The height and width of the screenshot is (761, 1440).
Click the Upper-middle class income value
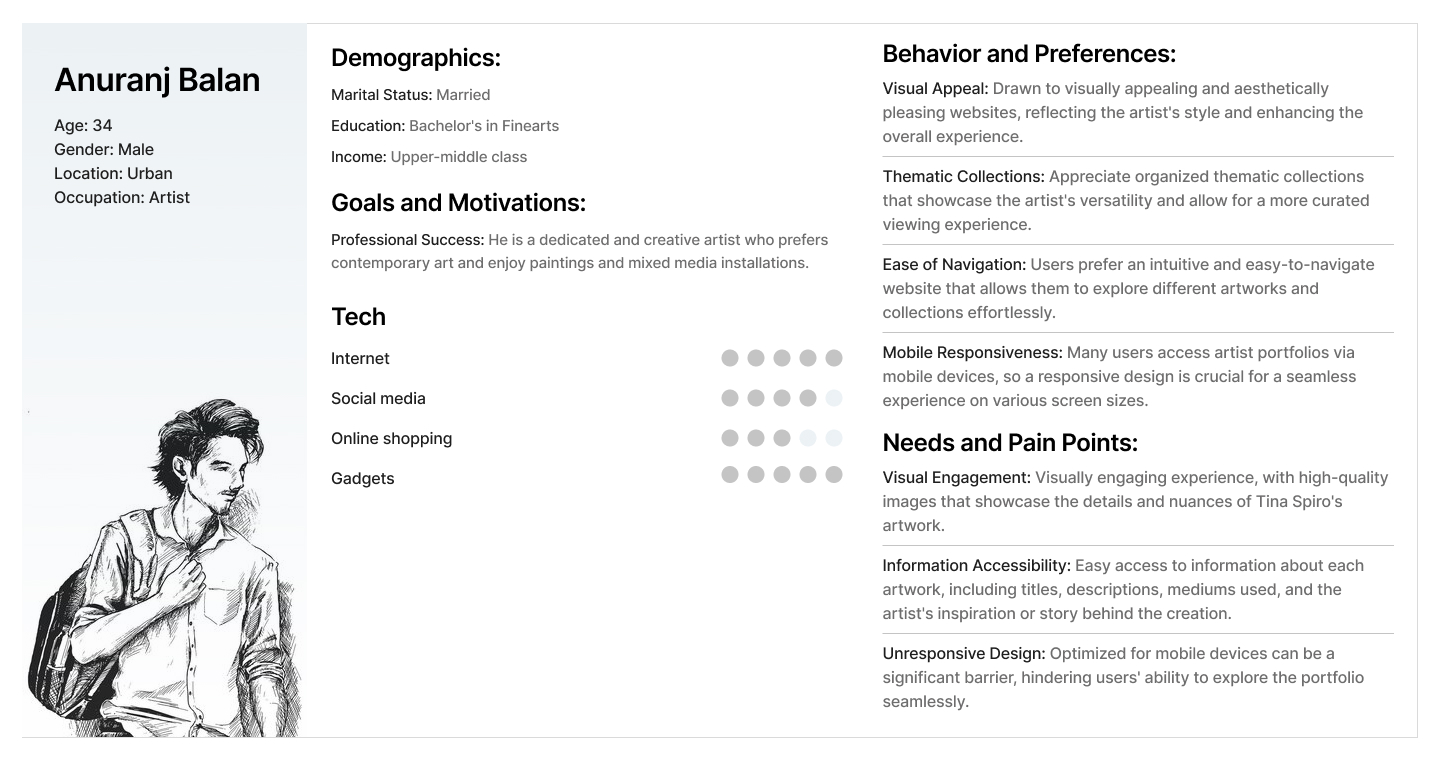pos(458,157)
